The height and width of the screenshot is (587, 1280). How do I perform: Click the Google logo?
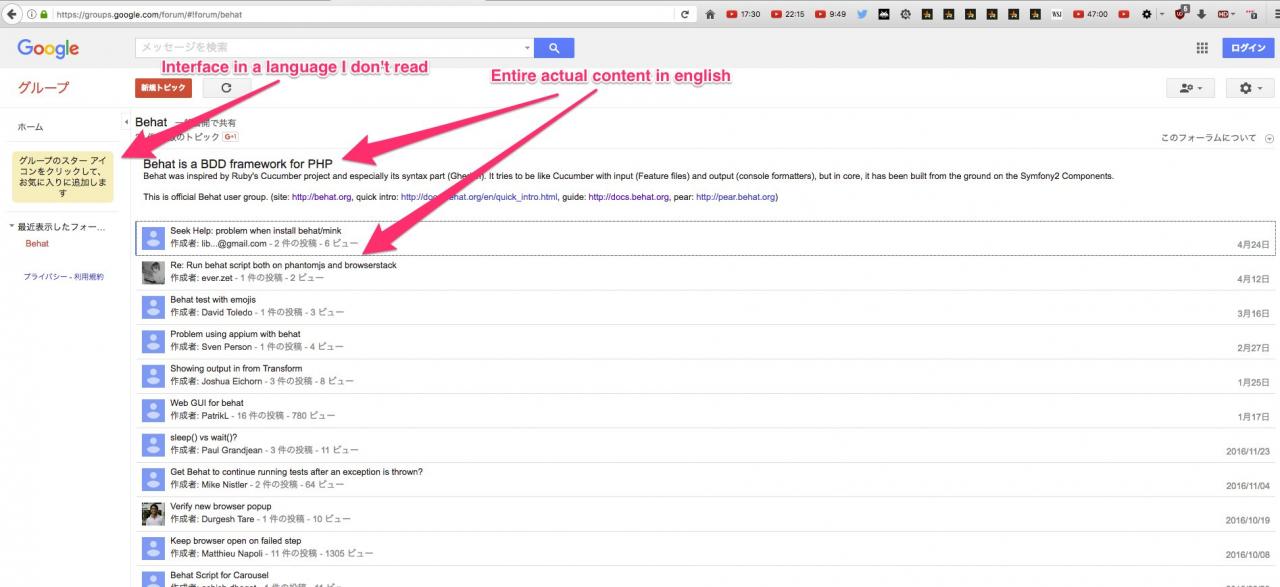48,48
